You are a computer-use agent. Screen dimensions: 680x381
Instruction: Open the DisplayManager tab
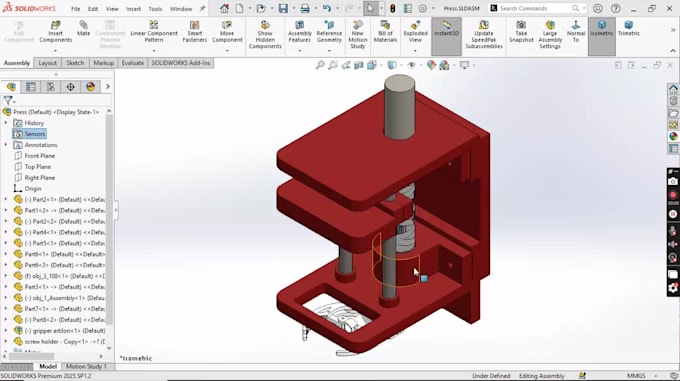(x=90, y=87)
